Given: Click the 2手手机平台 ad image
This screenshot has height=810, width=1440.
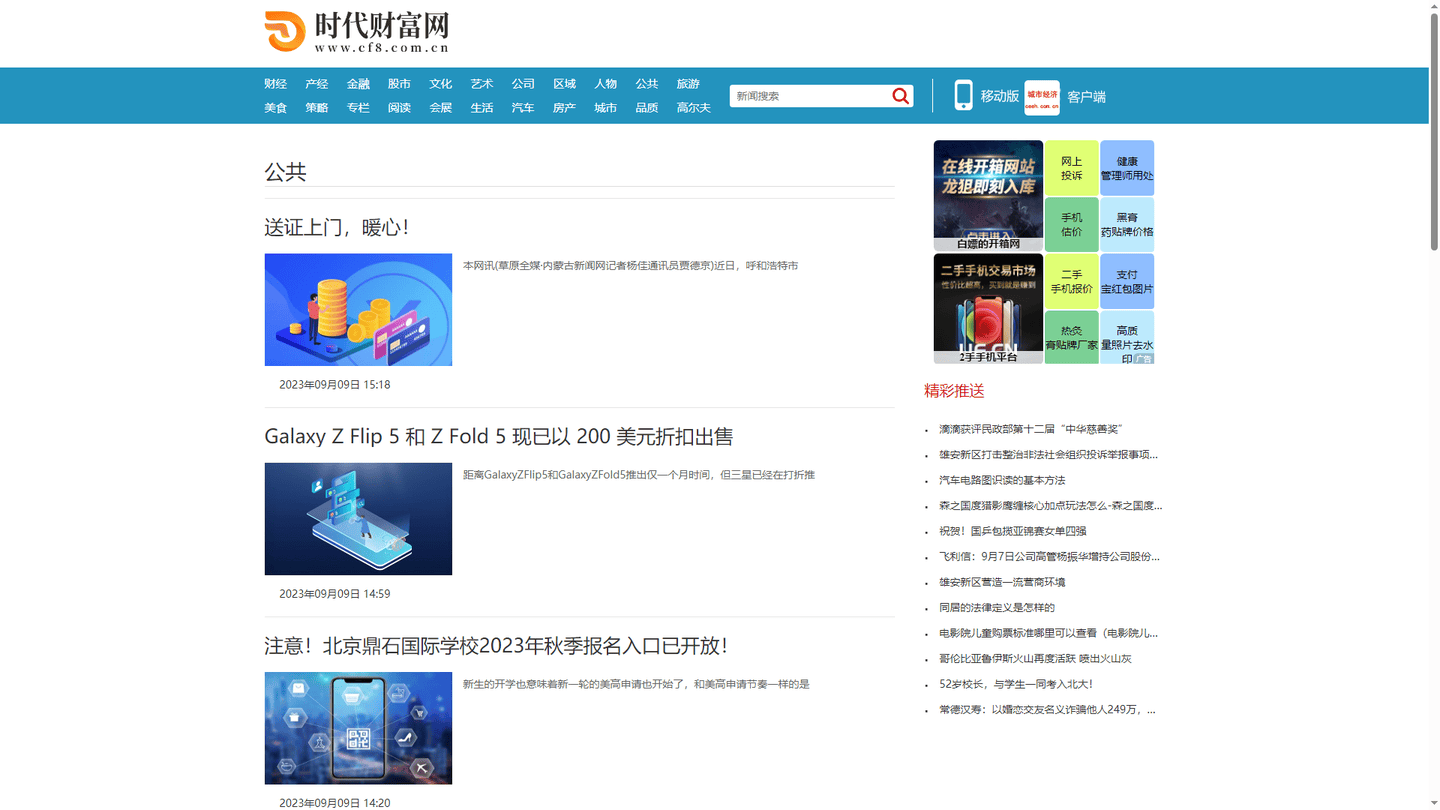Looking at the screenshot, I should tap(988, 308).
